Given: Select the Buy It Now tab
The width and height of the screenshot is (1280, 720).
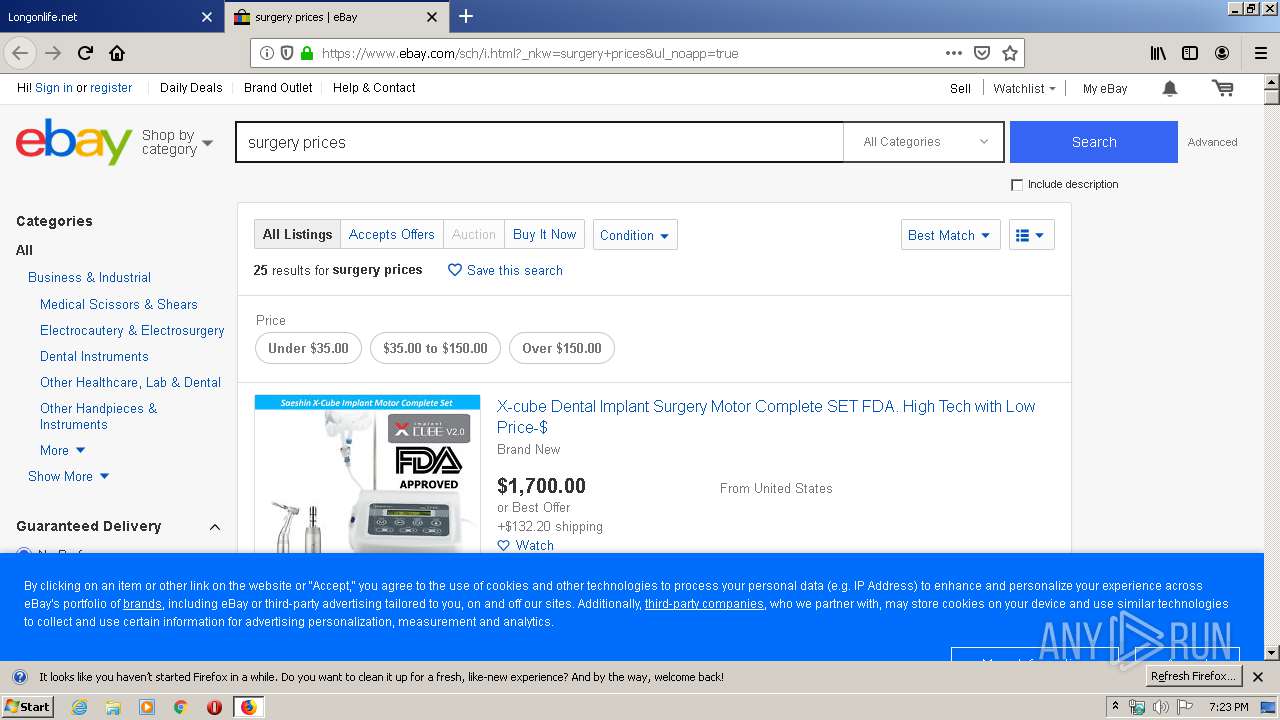Looking at the screenshot, I should [x=544, y=234].
